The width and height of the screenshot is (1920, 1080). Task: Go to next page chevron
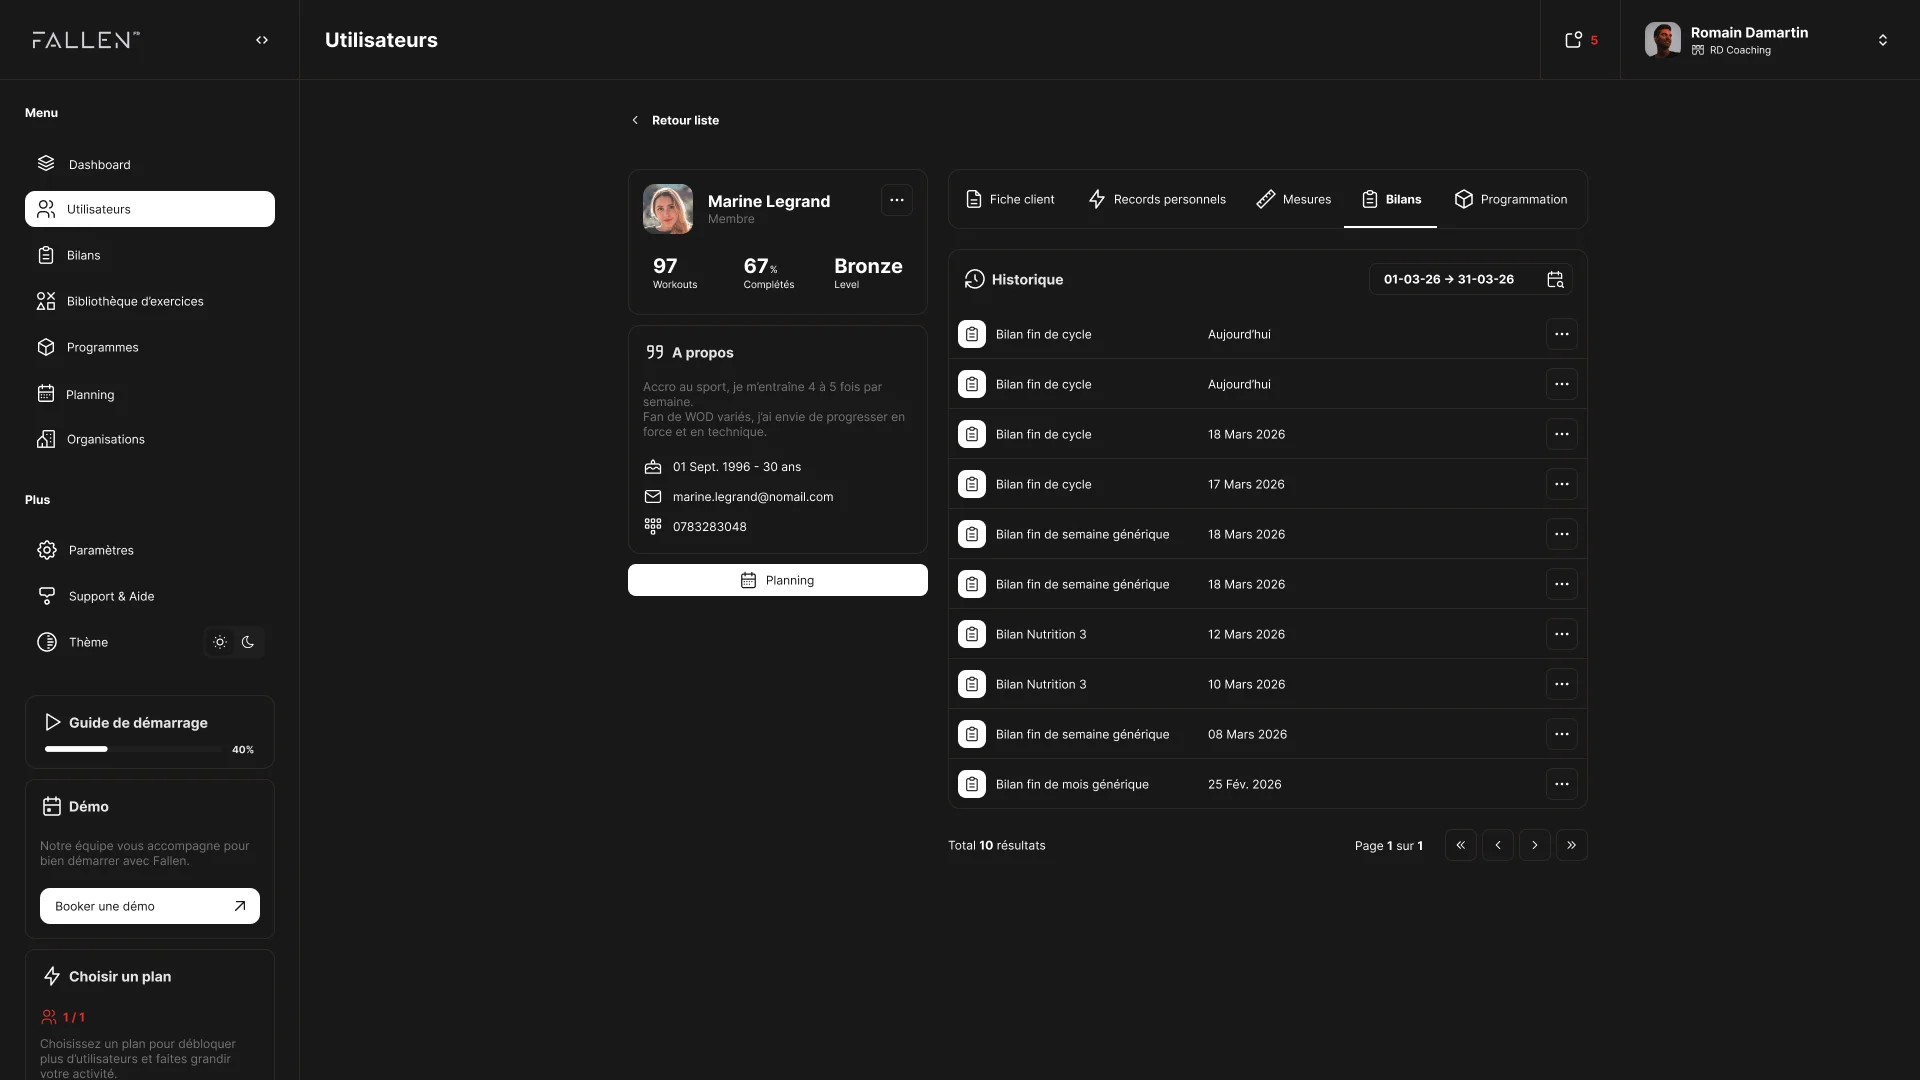[1535, 845]
